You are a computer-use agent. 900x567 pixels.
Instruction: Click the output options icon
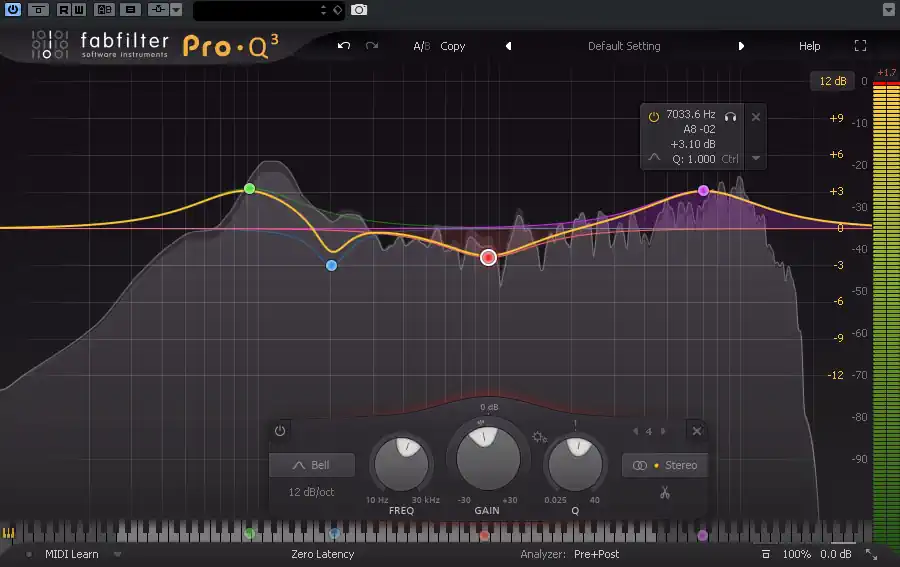(766, 554)
